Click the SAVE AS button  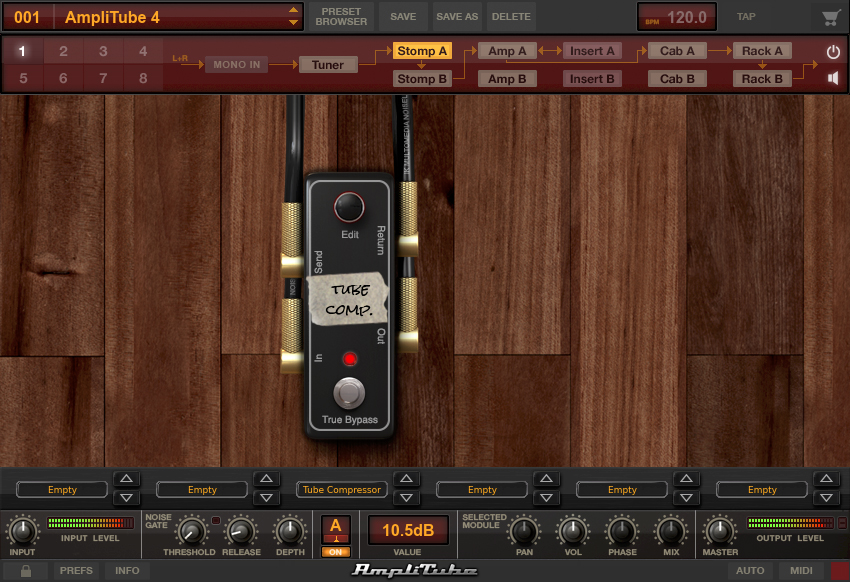point(457,17)
